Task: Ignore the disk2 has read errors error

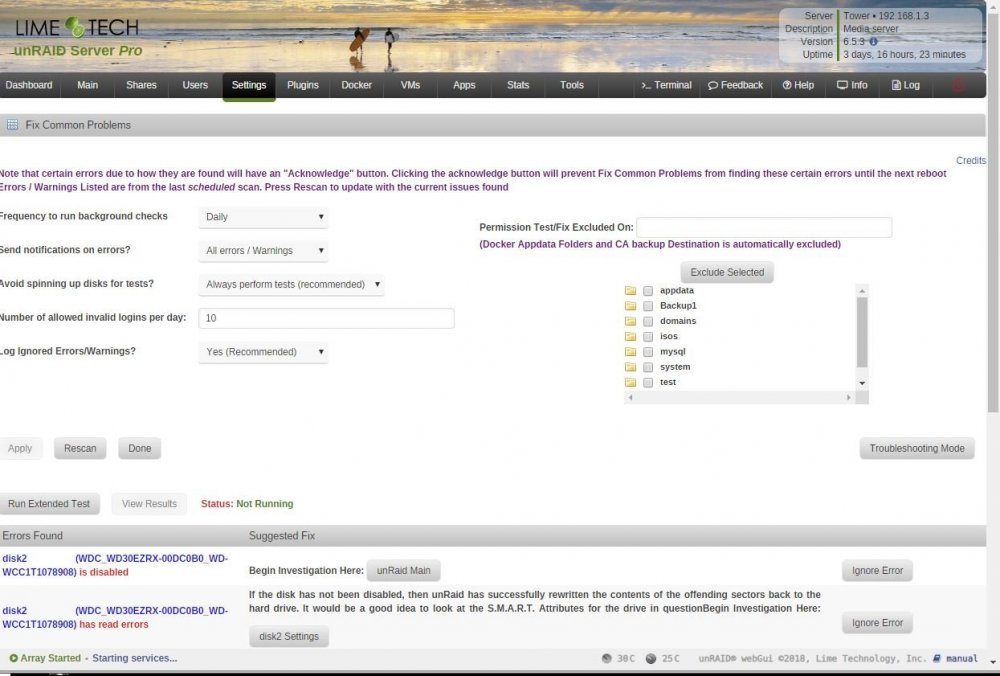Action: pyautogui.click(x=877, y=623)
